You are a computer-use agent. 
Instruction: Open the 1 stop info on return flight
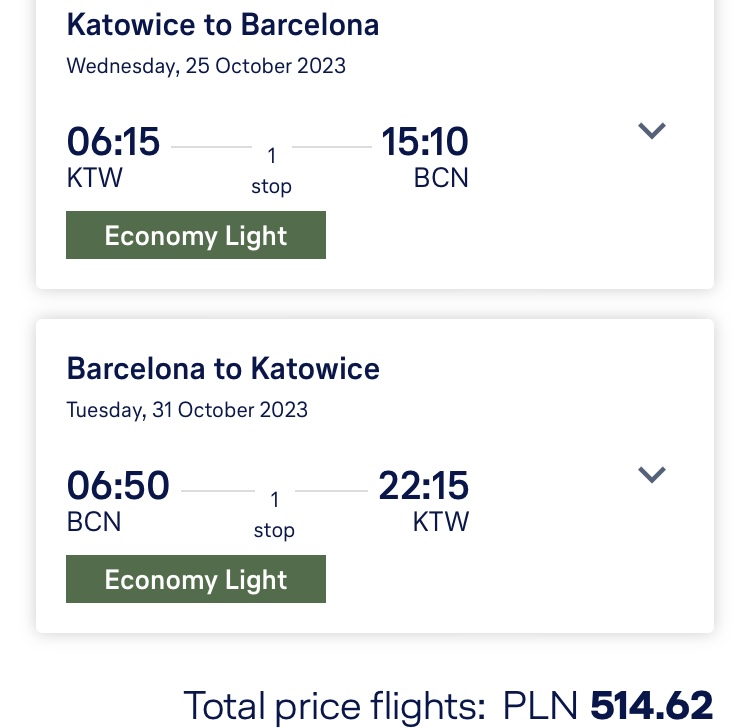[x=274, y=515]
